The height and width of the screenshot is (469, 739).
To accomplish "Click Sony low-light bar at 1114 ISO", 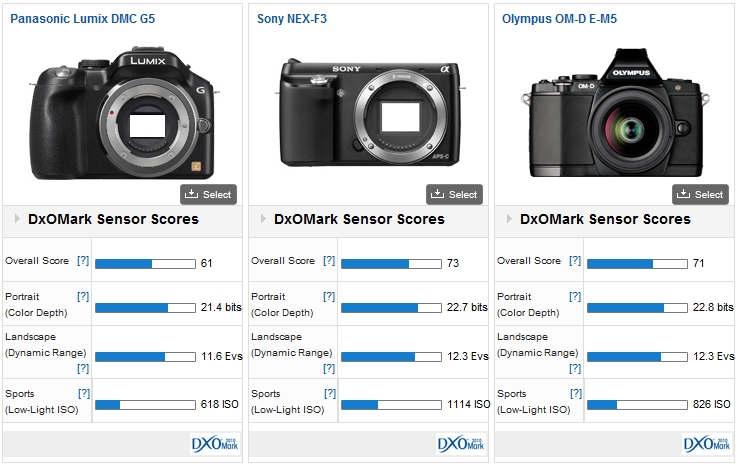I will click(x=391, y=405).
